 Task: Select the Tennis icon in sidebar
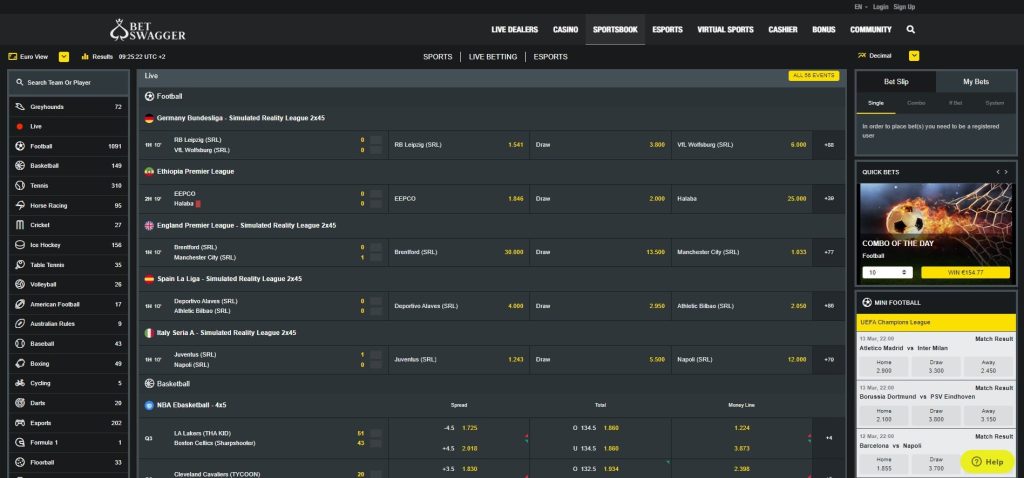(20, 185)
